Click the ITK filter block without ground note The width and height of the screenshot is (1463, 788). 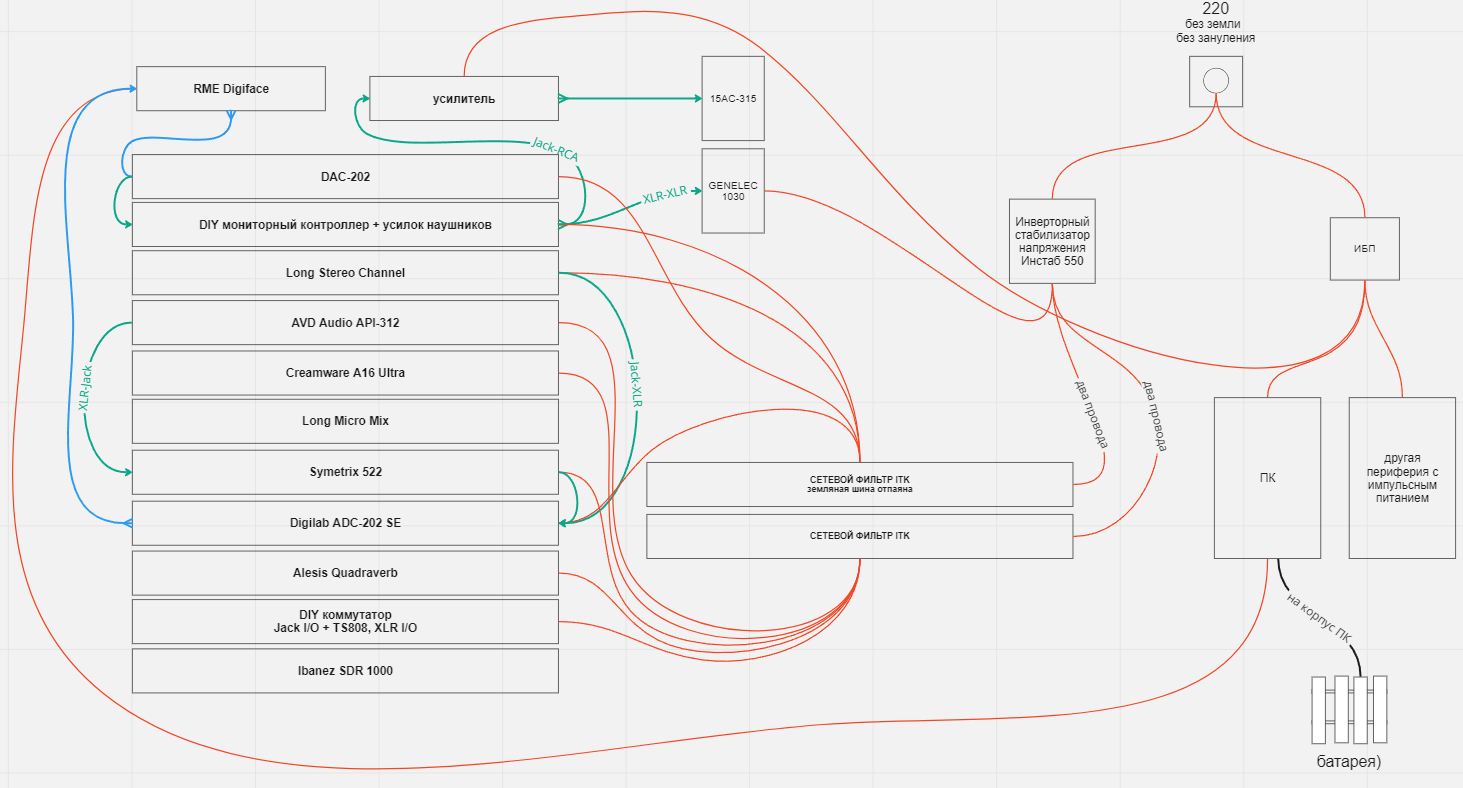pos(860,536)
